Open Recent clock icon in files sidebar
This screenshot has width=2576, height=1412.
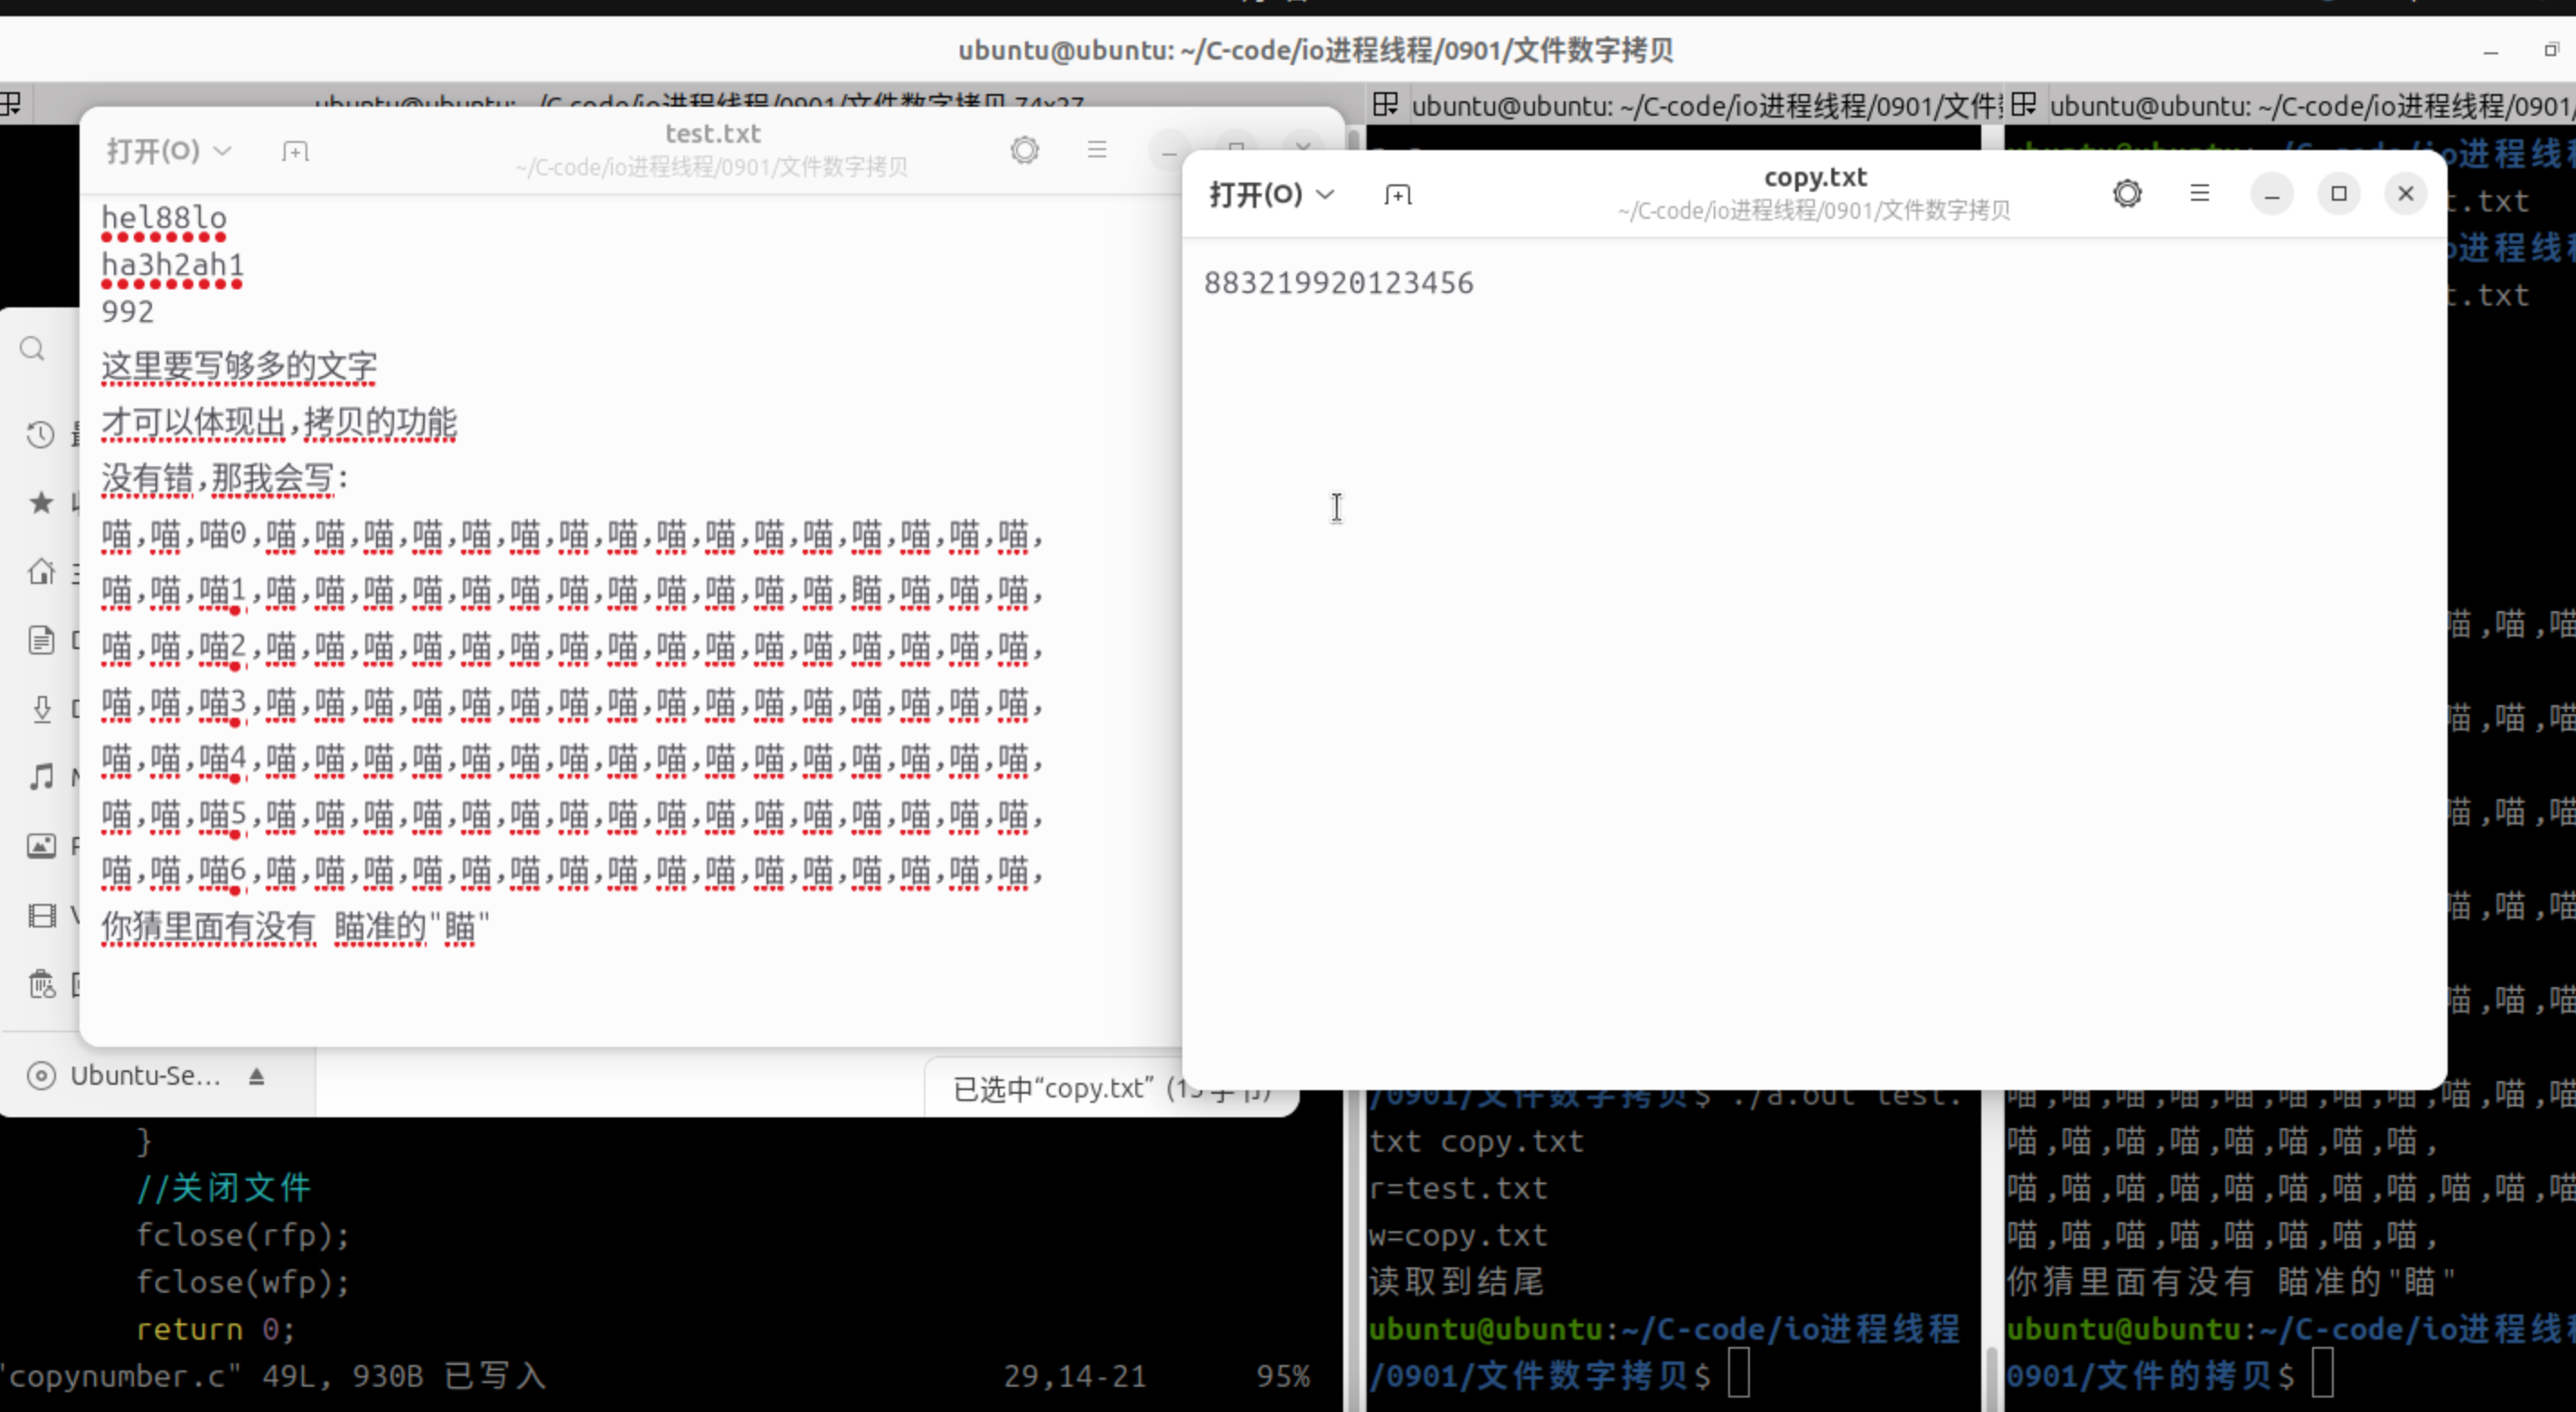[x=40, y=435]
